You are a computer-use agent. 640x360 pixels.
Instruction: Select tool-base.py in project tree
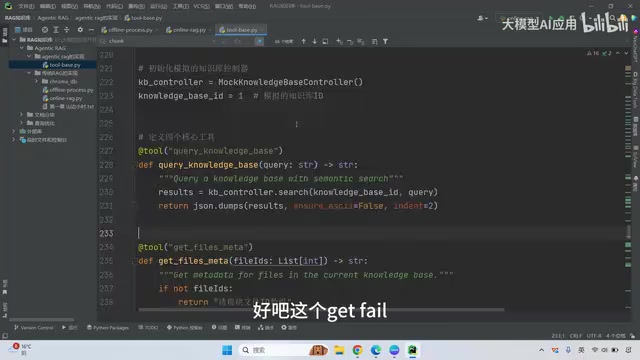pos(64,64)
